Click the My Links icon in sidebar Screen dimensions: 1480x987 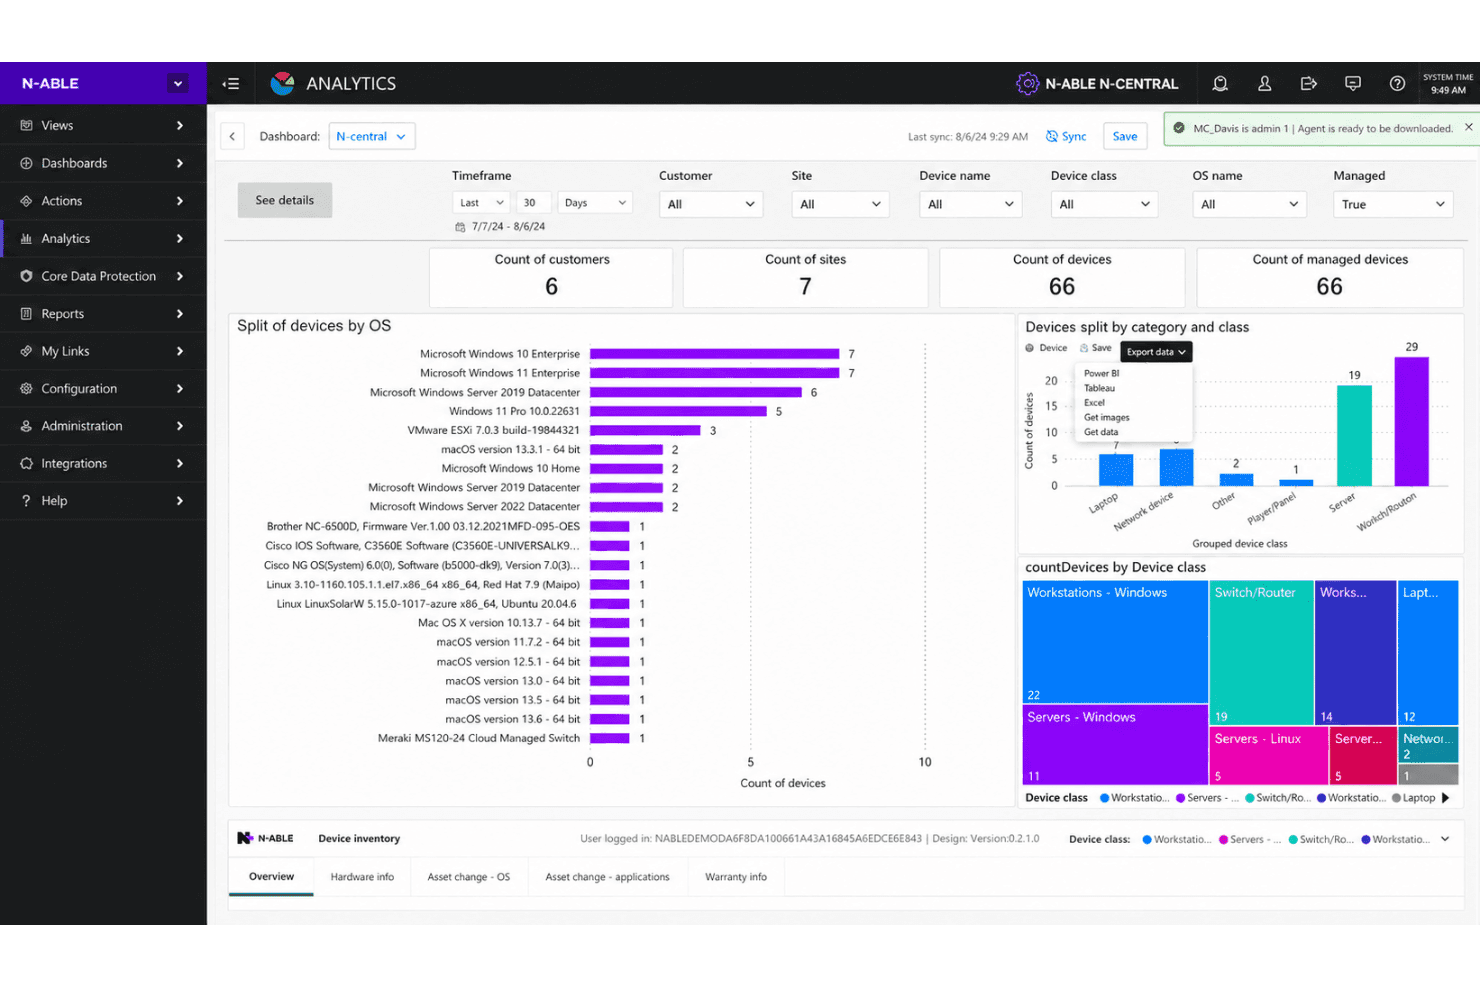click(x=26, y=351)
